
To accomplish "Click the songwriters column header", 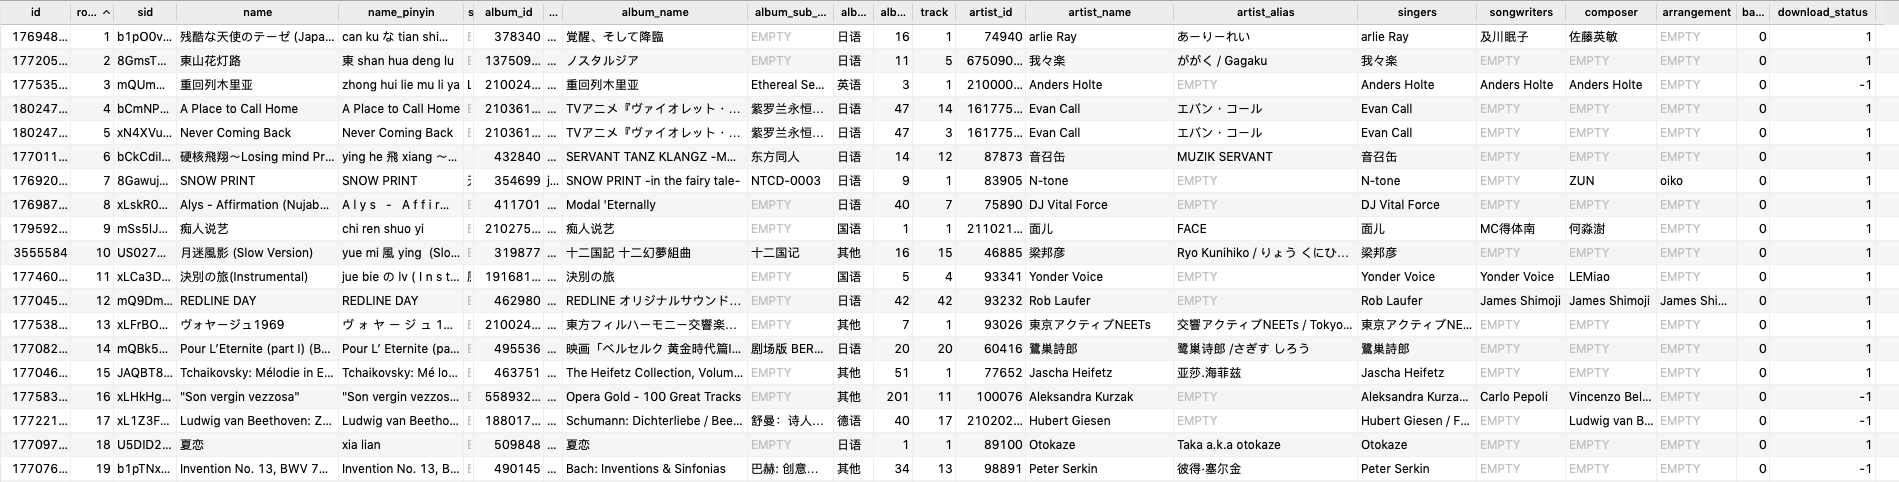I will 1521,12.
